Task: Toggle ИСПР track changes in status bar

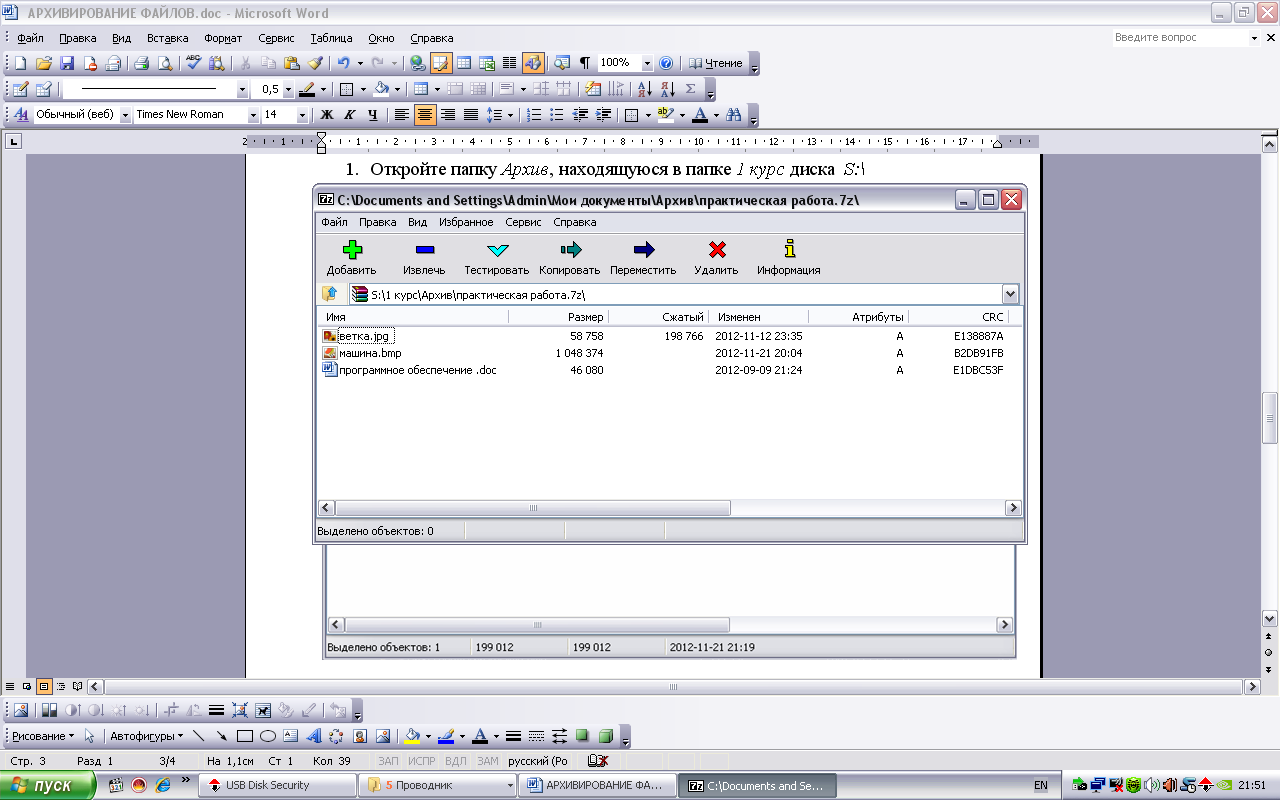Action: tap(423, 761)
